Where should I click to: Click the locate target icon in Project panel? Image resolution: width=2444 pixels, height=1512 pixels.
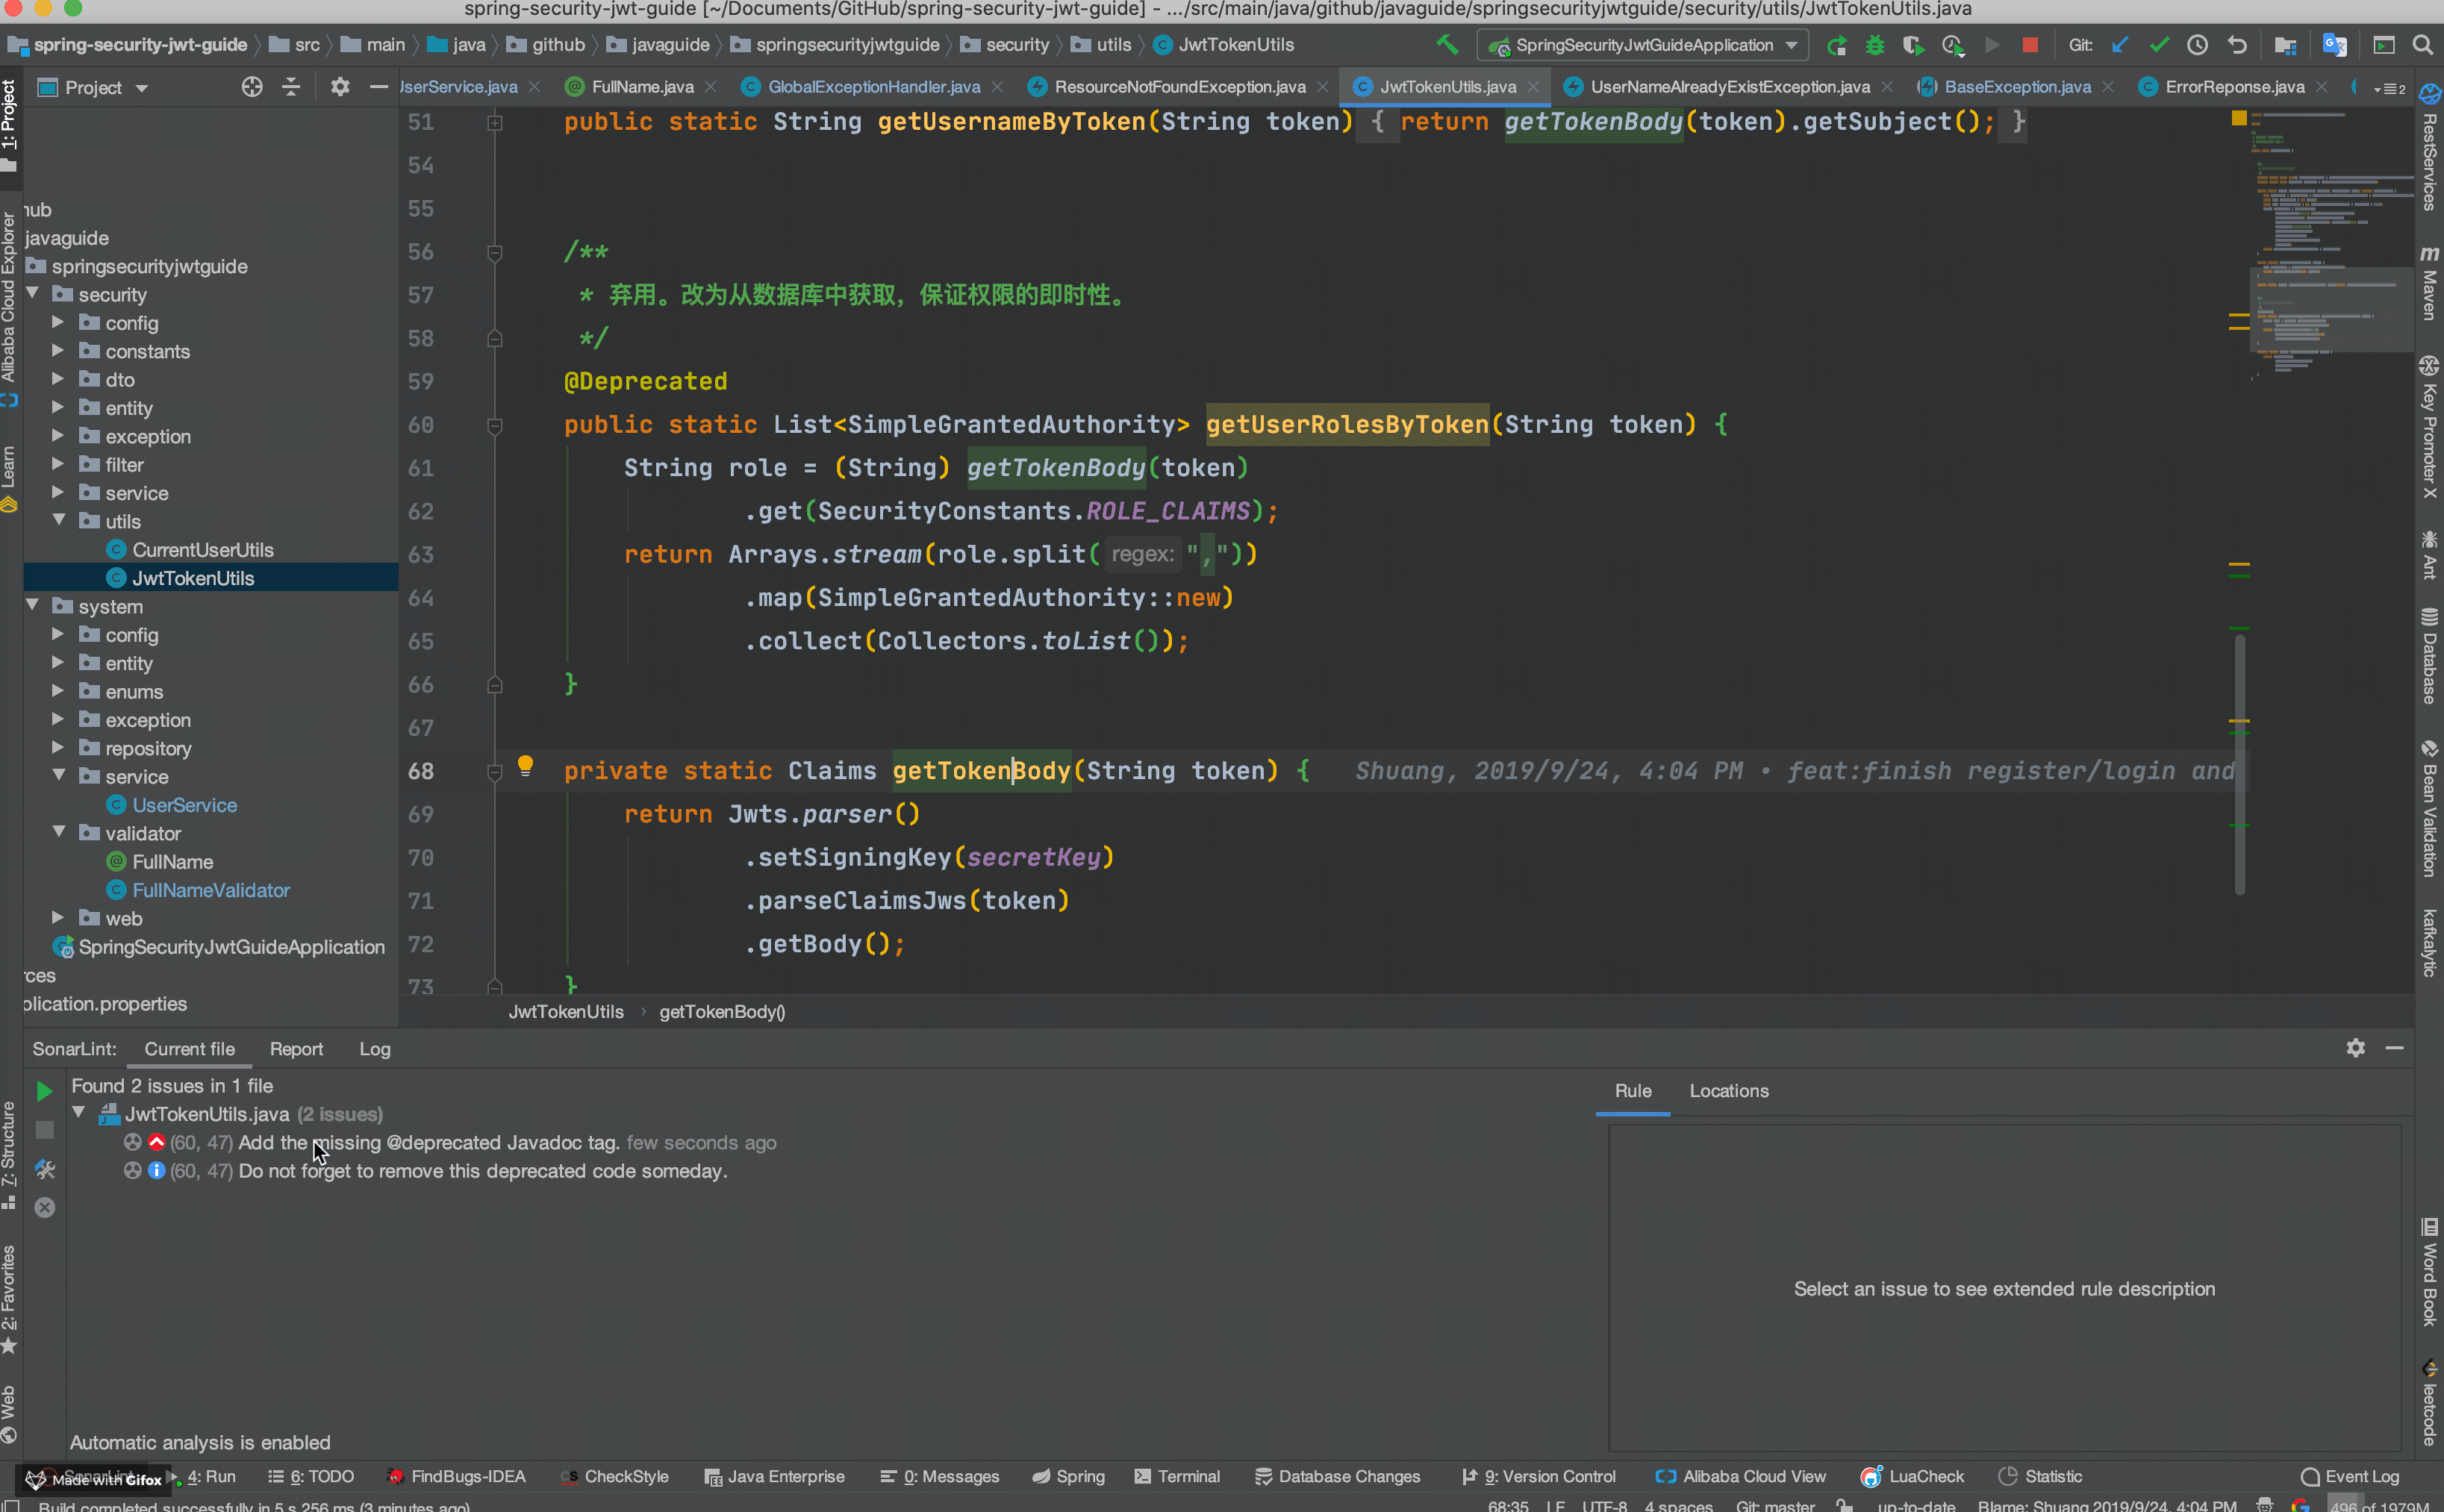[x=252, y=87]
